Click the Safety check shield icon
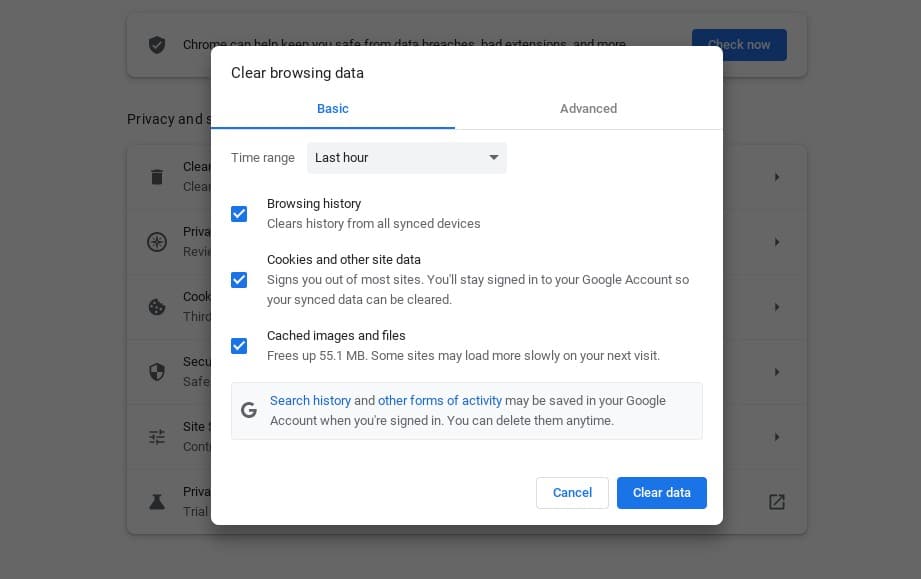 tap(157, 45)
